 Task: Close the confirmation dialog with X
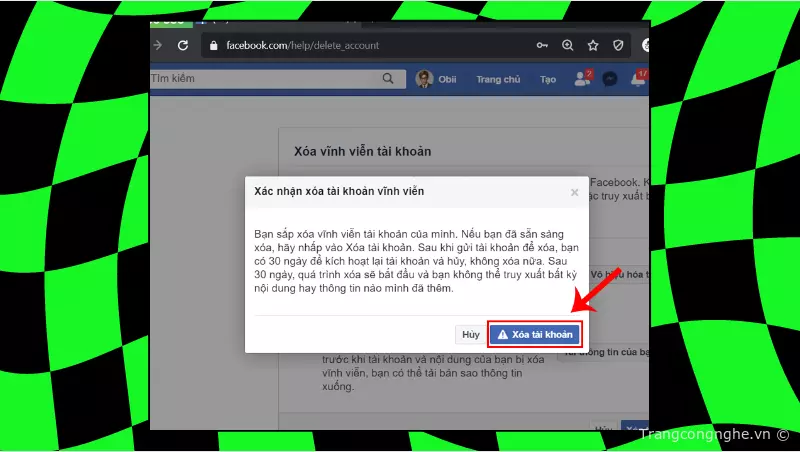click(574, 192)
